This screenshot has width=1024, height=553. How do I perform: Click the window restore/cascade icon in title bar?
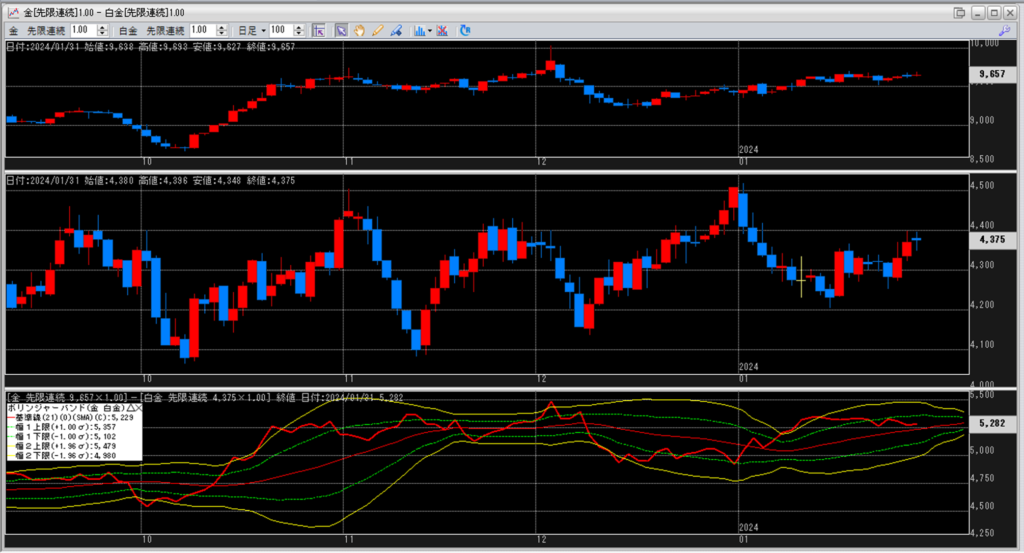click(960, 12)
